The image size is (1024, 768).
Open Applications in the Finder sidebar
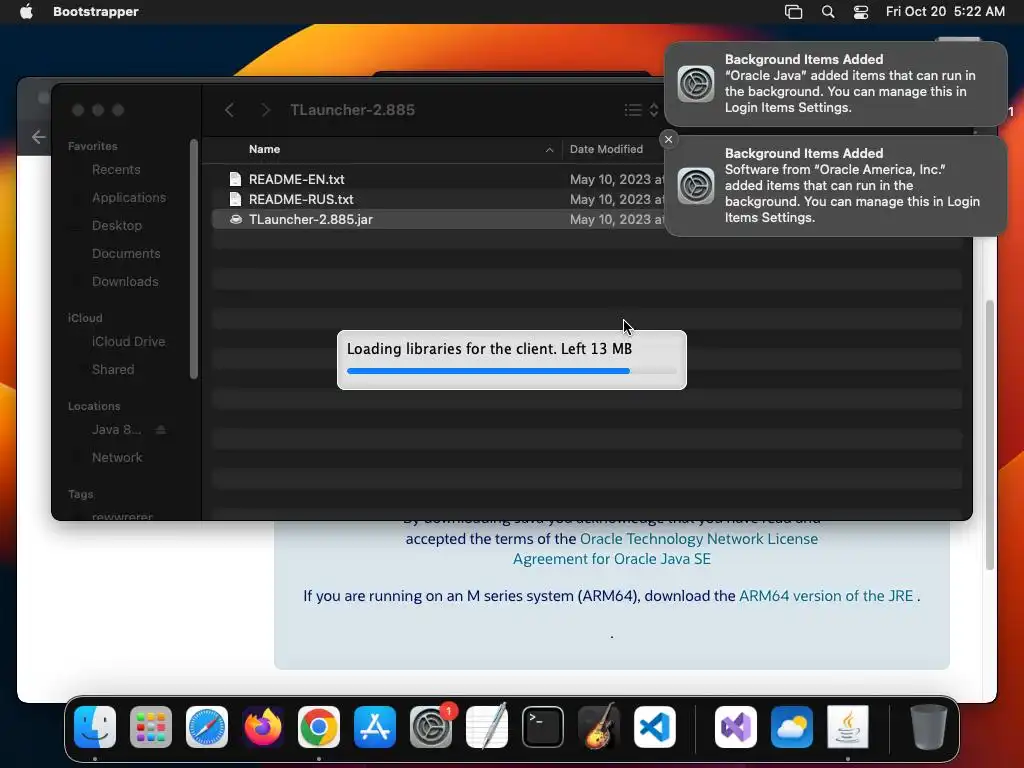pos(129,197)
